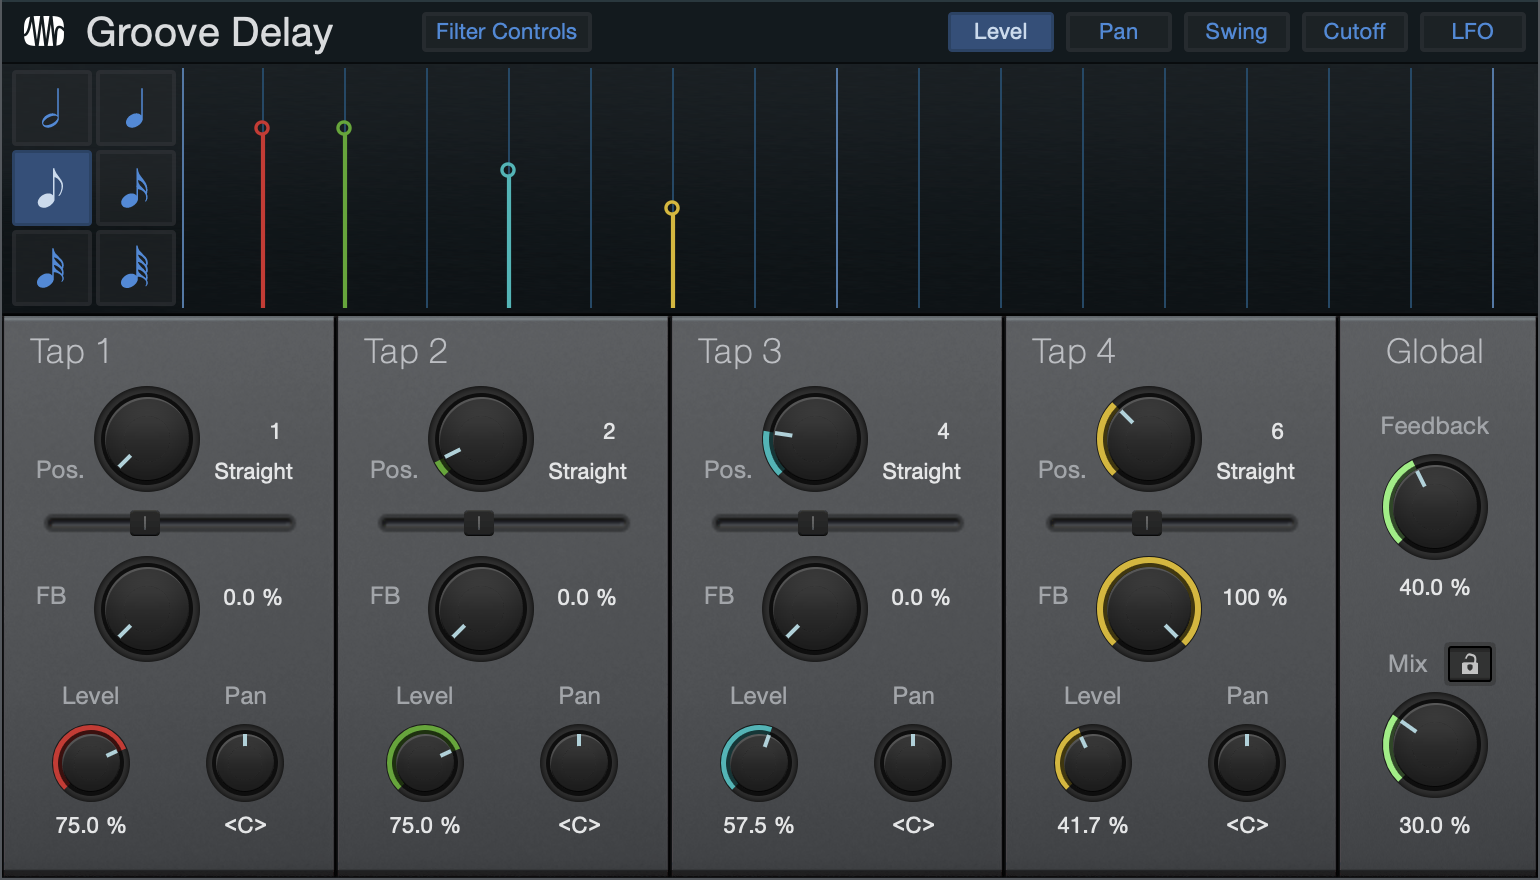Click the yellow Tap 4 level marker

pyautogui.click(x=672, y=208)
